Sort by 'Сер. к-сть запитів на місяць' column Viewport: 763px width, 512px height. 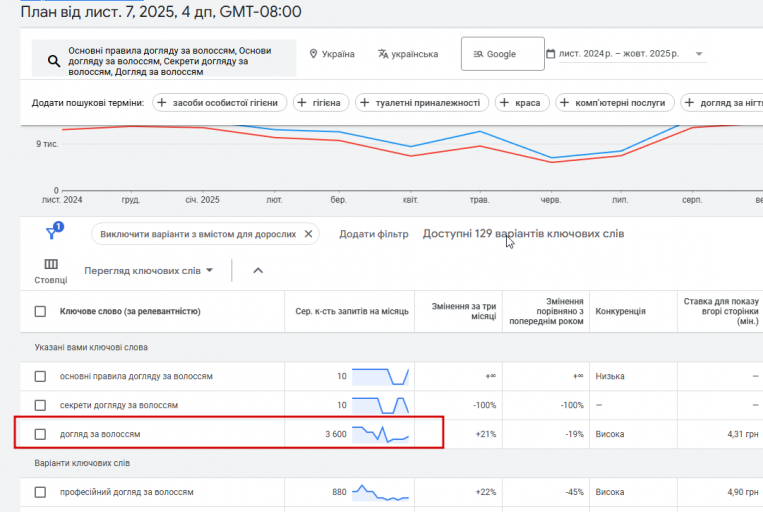[x=352, y=311]
